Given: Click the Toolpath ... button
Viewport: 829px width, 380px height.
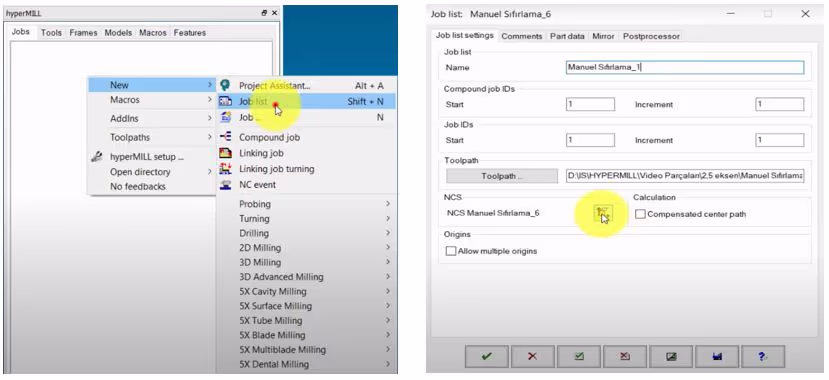Looking at the screenshot, I should pos(502,176).
